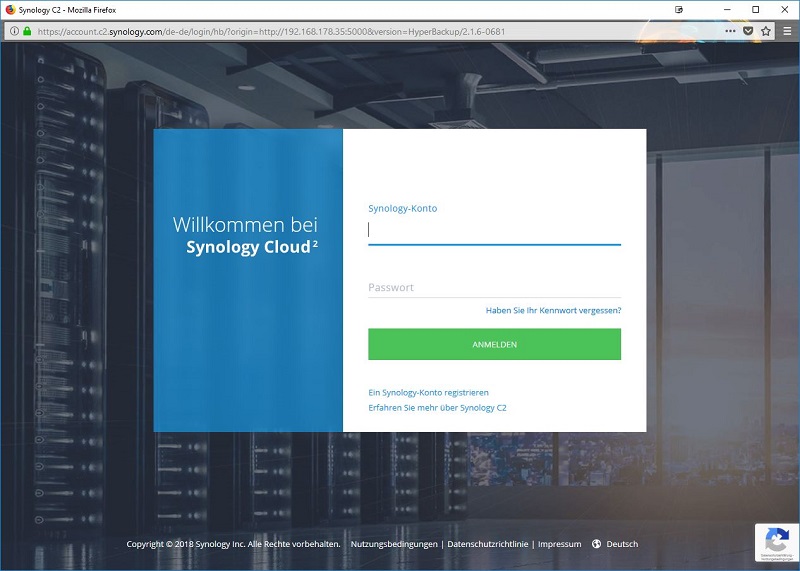Screen dimensions: 800x571
Task: Maximize the Firefox window
Action: click(x=756, y=10)
